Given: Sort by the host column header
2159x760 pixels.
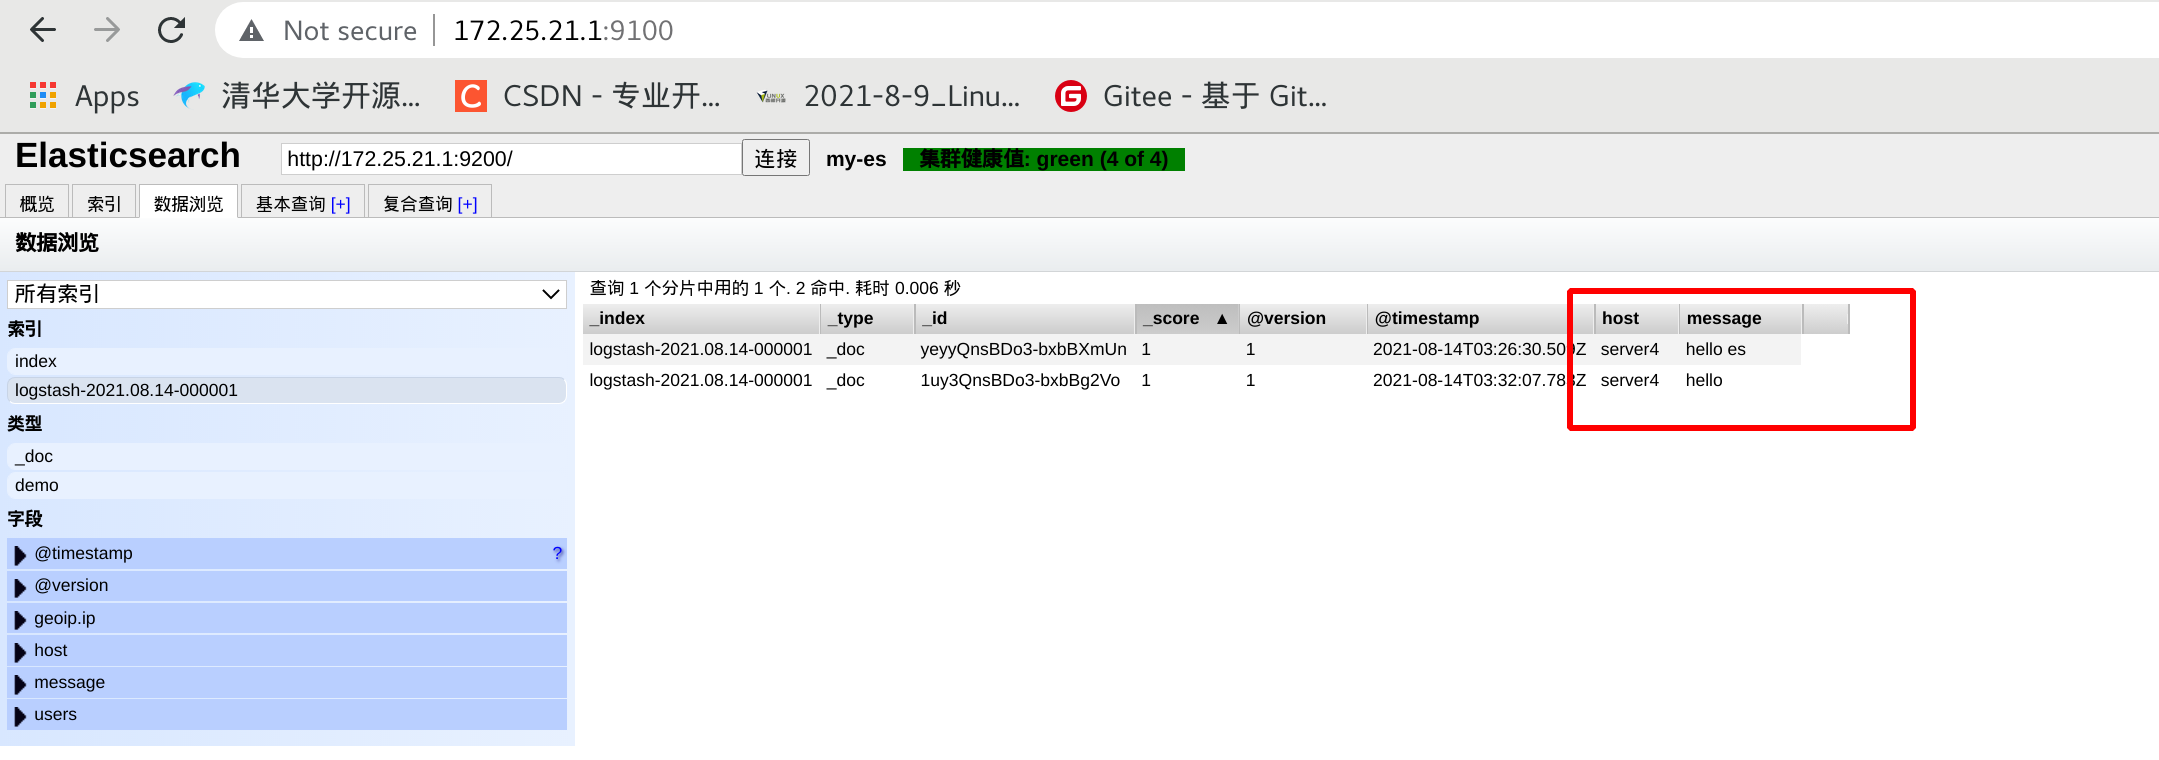Looking at the screenshot, I should (1637, 318).
